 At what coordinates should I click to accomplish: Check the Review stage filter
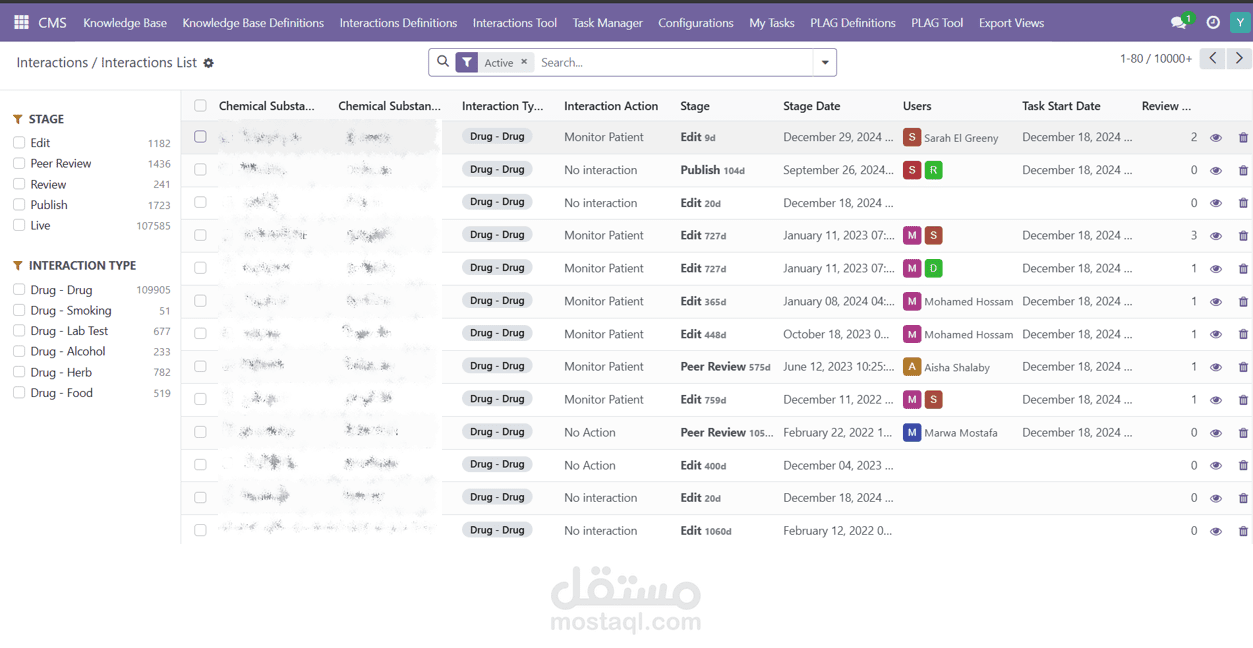pos(19,184)
